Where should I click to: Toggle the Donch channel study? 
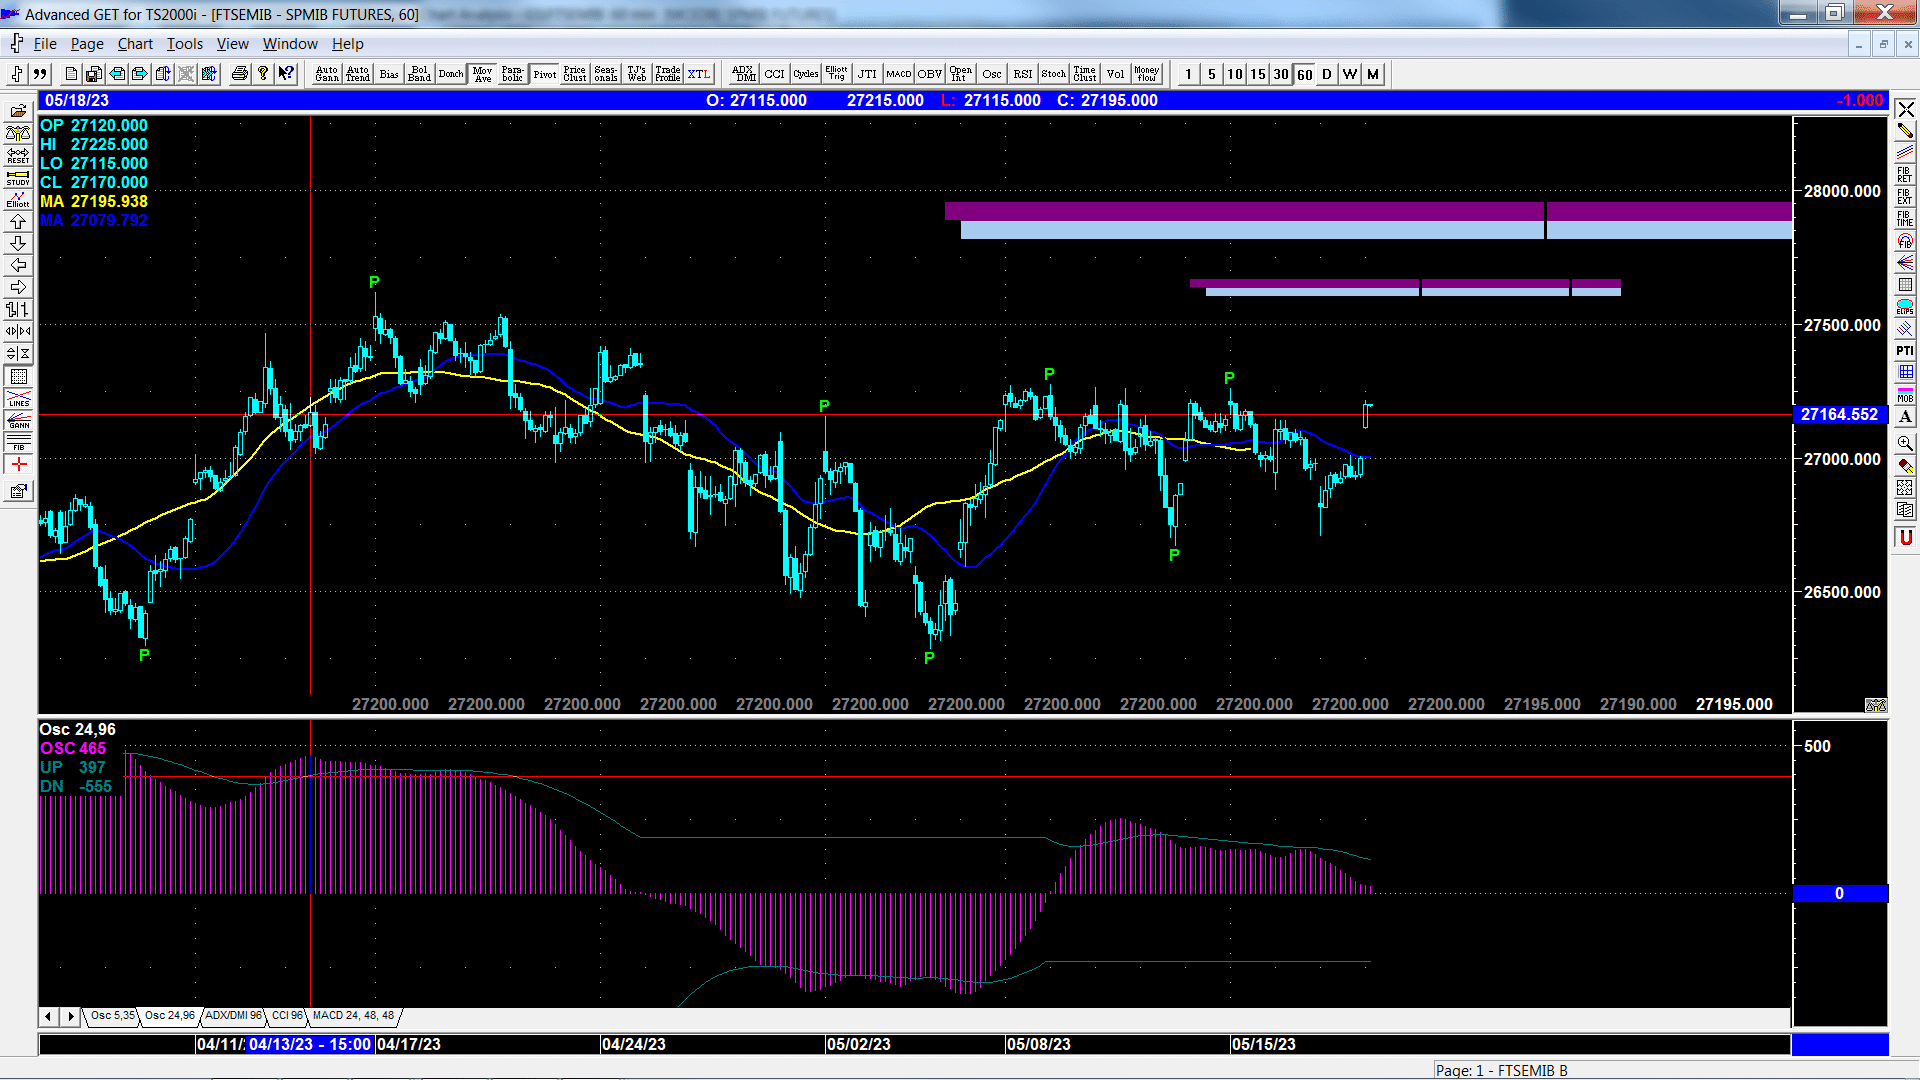[x=451, y=74]
